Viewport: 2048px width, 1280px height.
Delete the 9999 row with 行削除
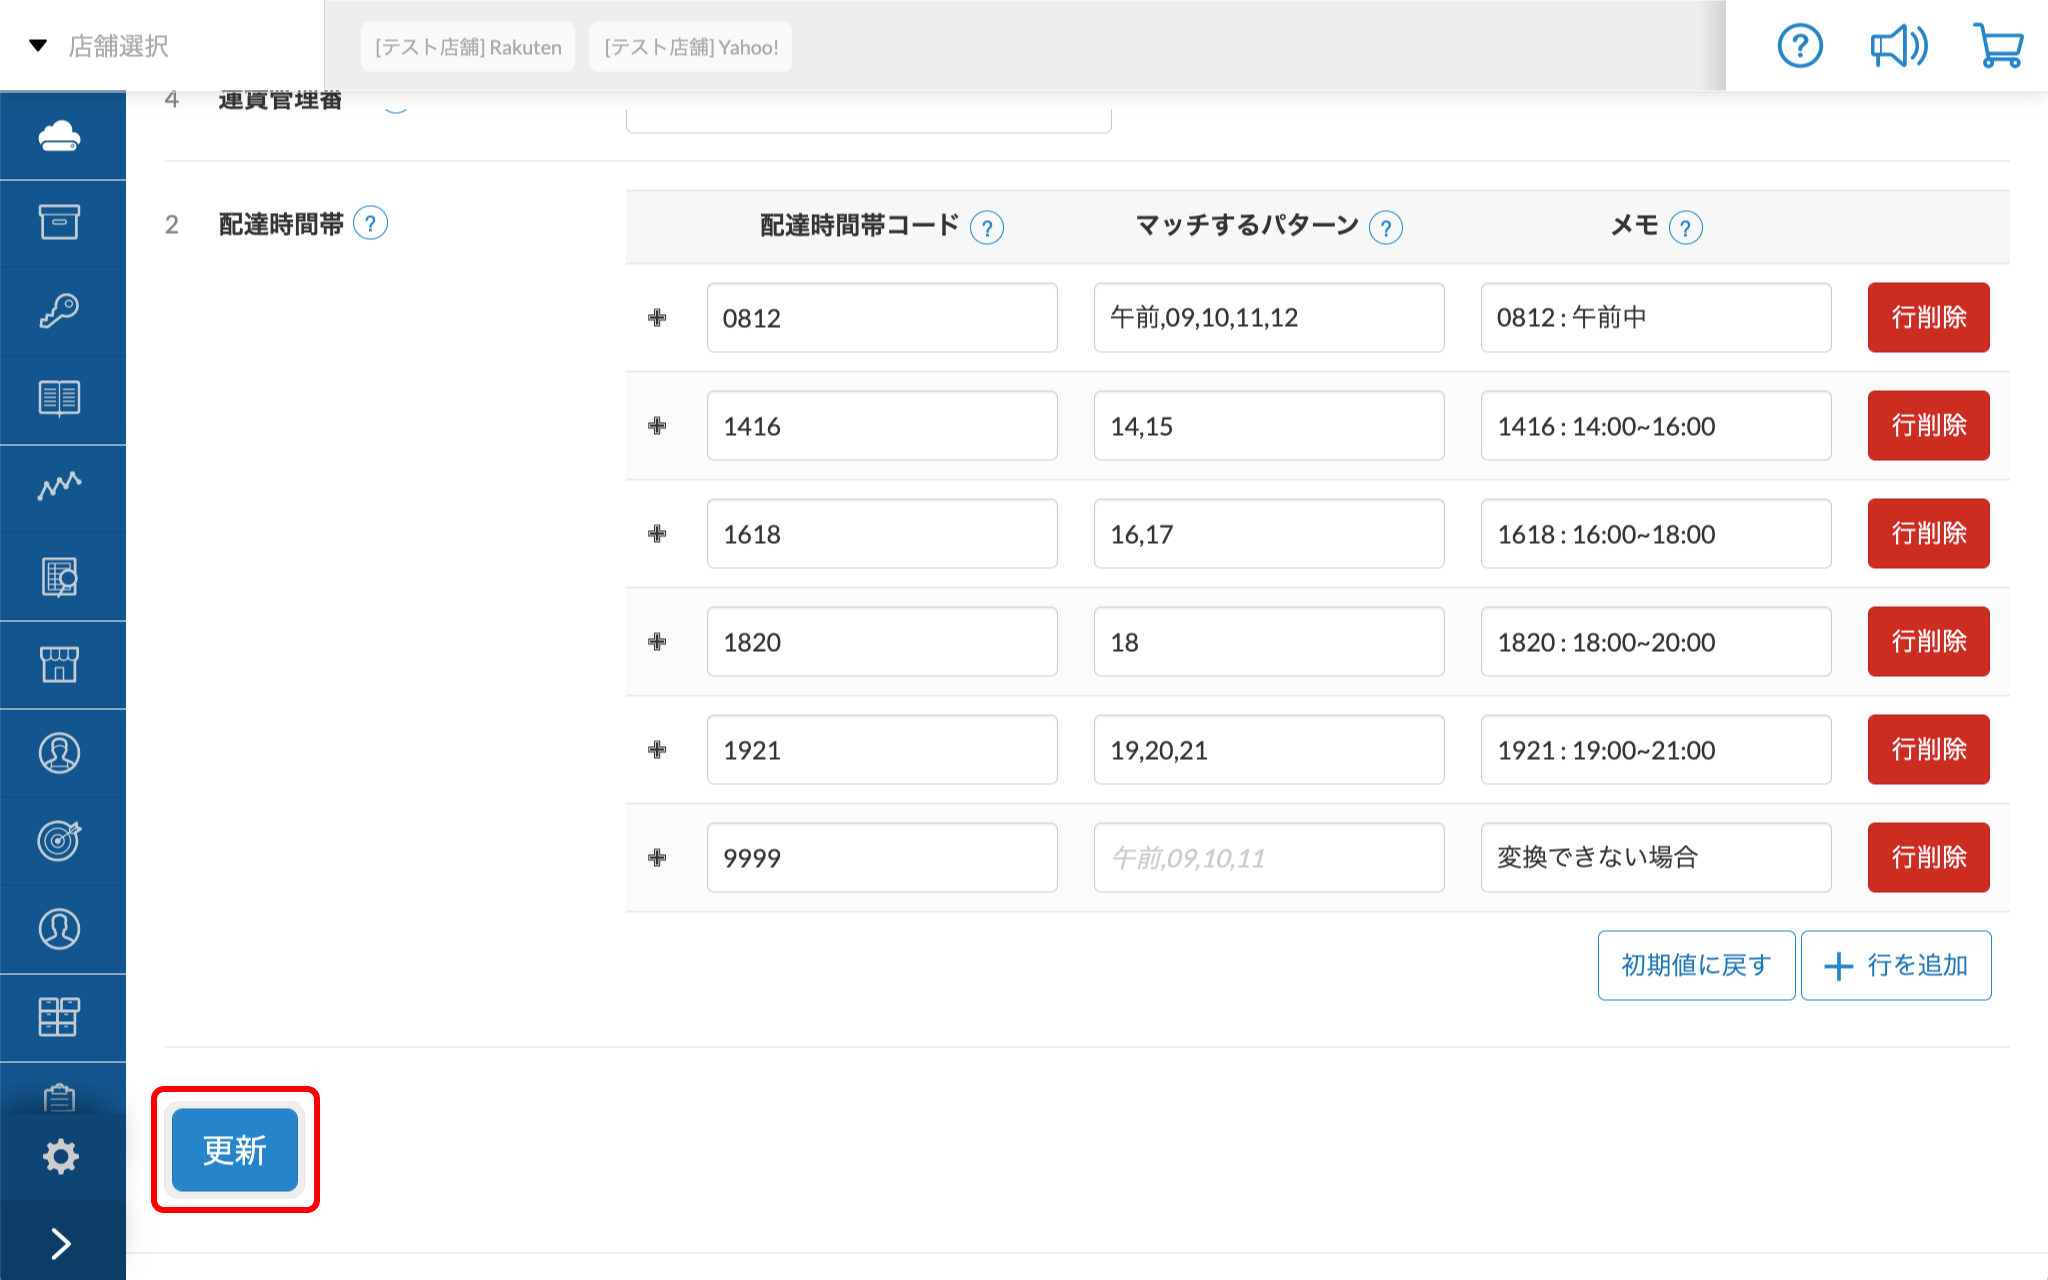(x=1927, y=857)
